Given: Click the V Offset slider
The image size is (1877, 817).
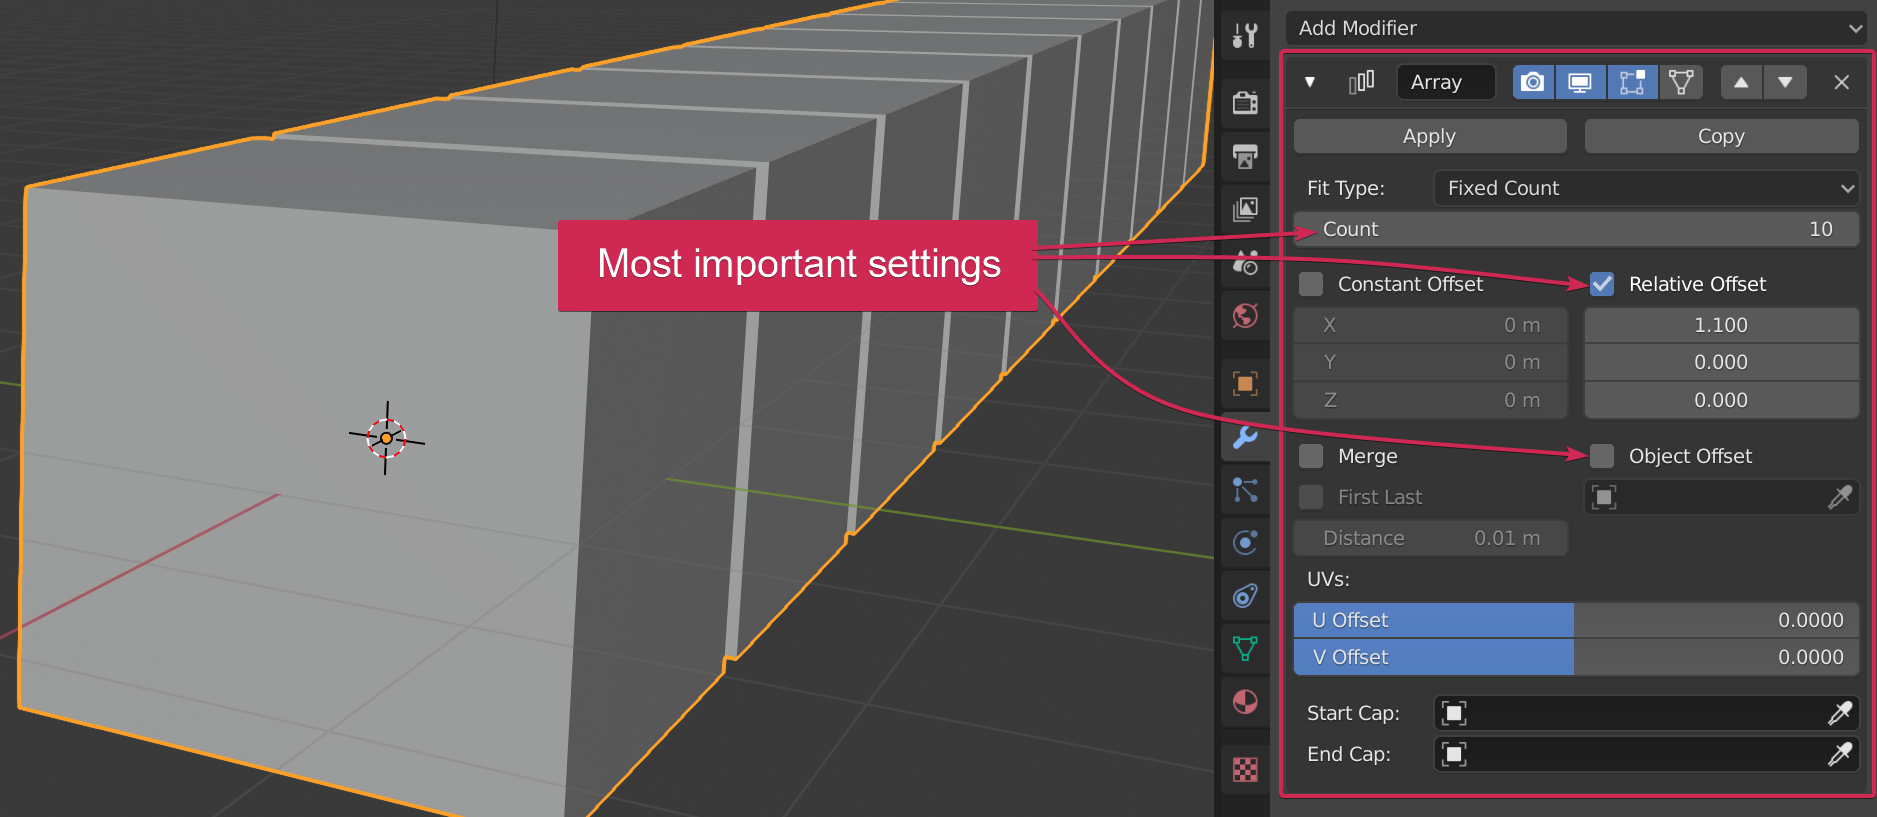Looking at the screenshot, I should (1576, 657).
